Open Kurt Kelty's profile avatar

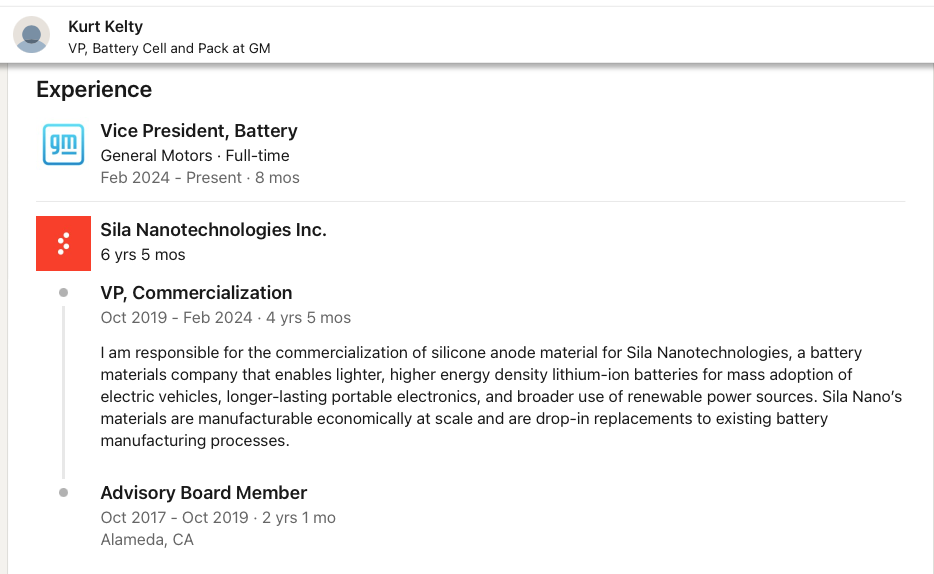click(x=32, y=35)
